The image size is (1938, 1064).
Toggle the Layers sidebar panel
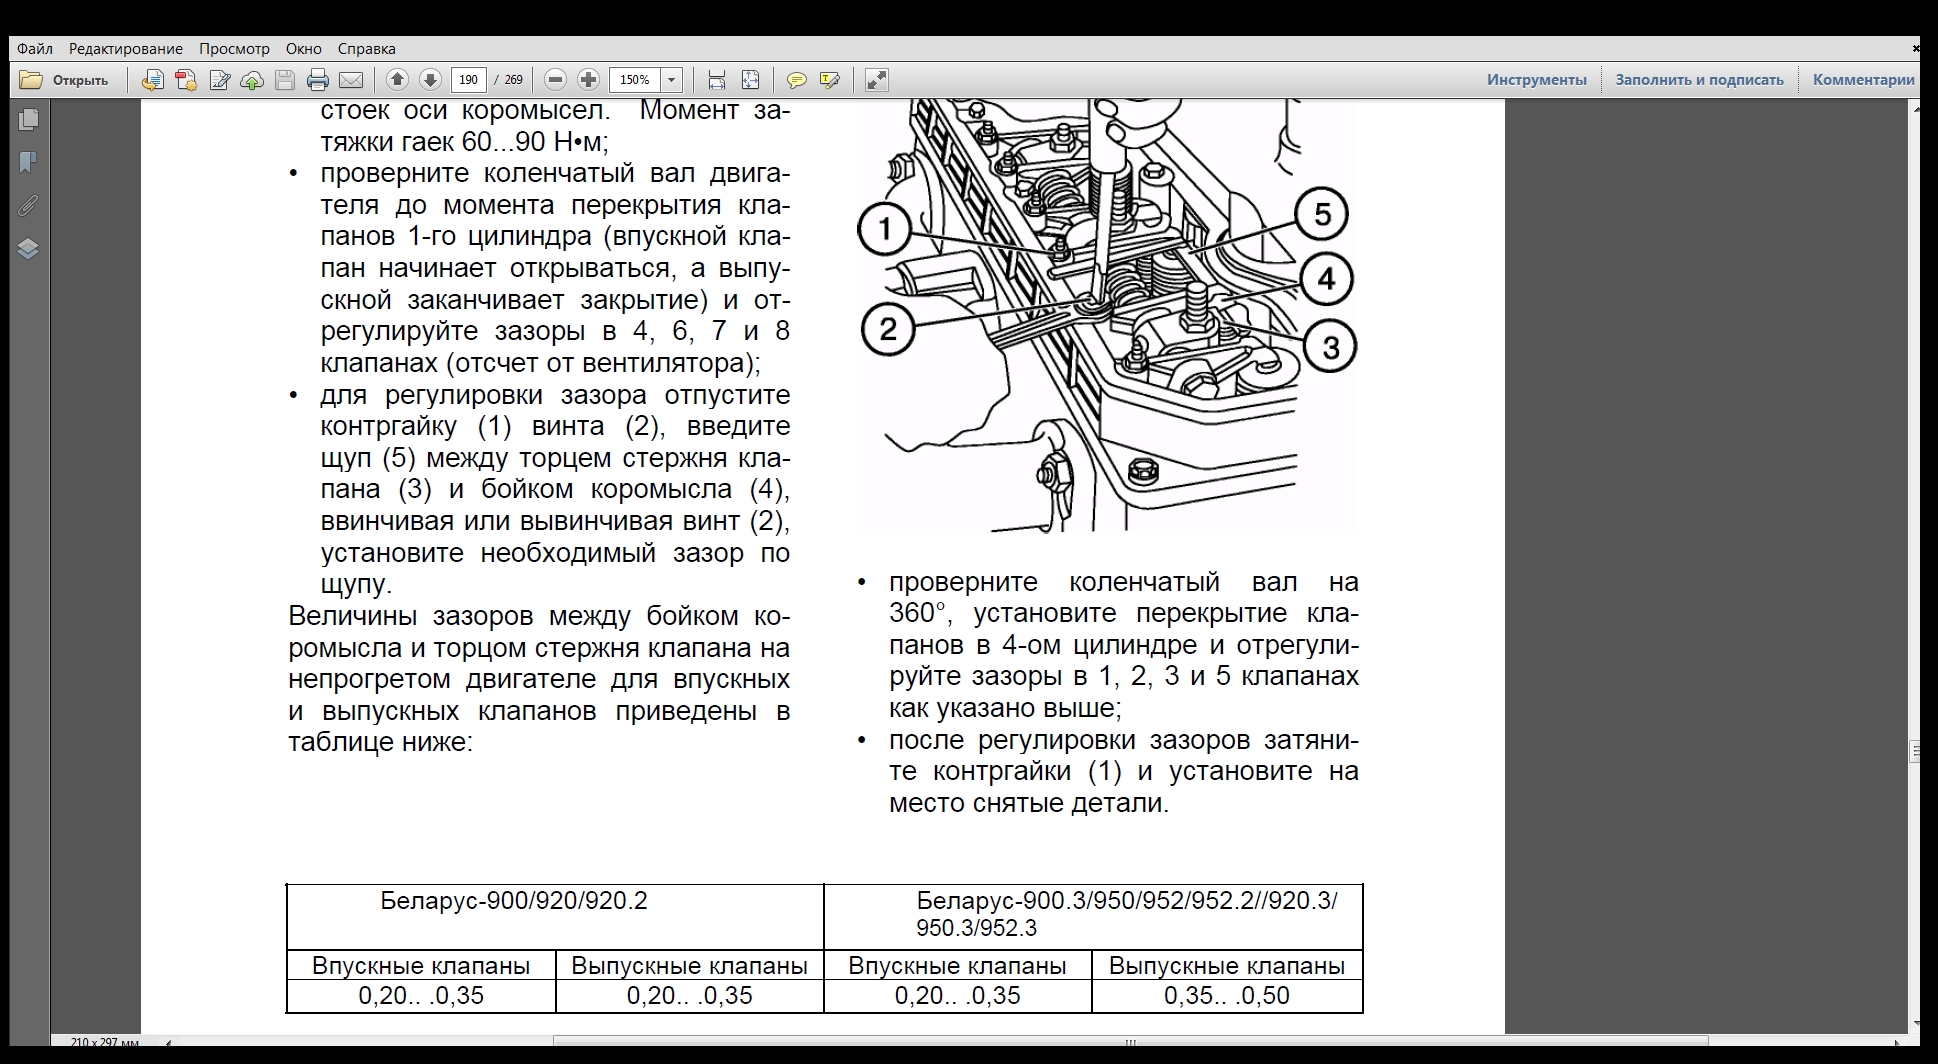tap(28, 249)
